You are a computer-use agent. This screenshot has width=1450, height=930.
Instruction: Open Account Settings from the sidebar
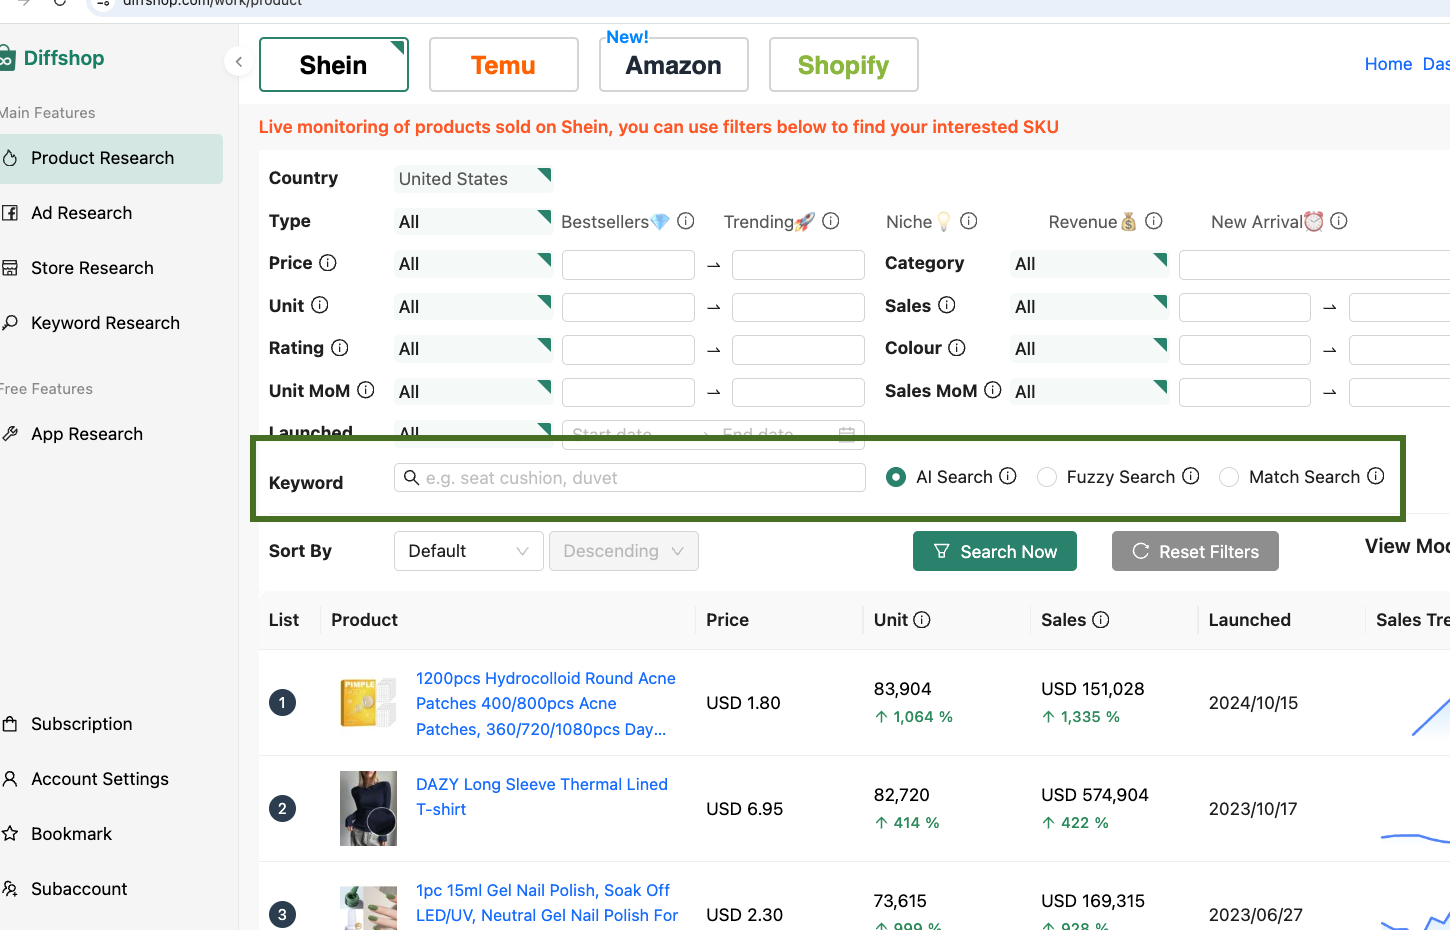pyautogui.click(x=100, y=778)
